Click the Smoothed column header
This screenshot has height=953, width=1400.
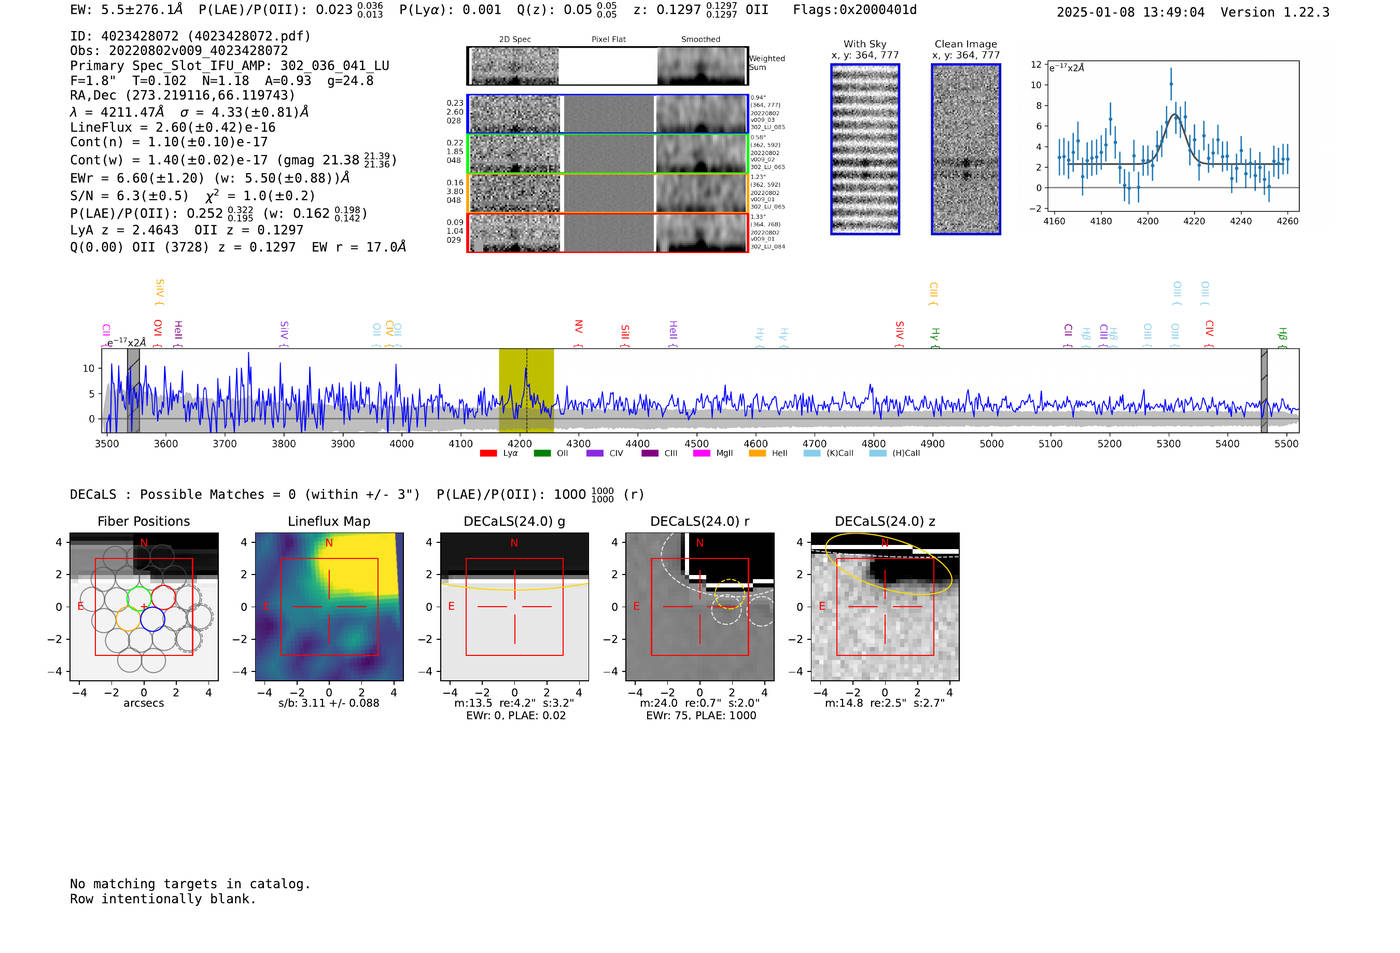tap(701, 40)
